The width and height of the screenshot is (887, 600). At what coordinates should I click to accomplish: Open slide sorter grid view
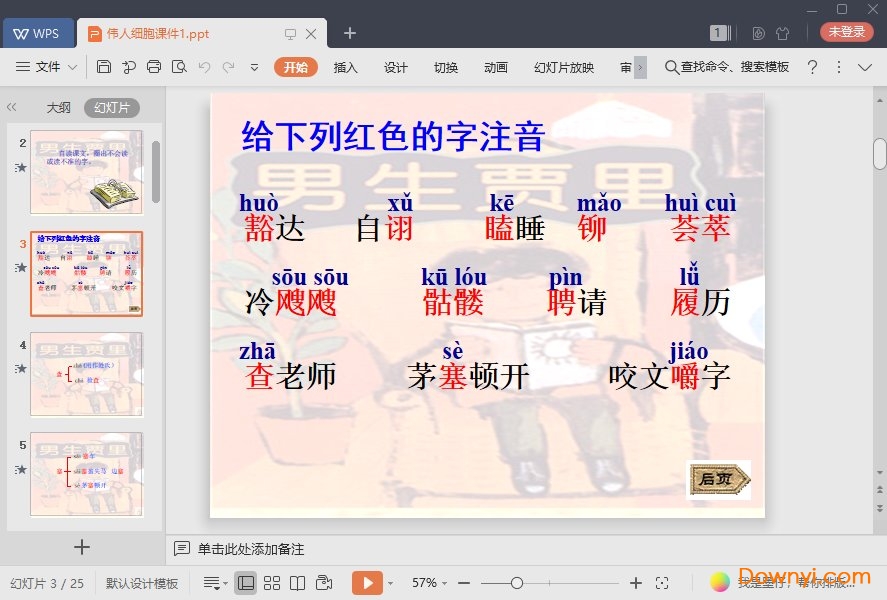tap(272, 583)
